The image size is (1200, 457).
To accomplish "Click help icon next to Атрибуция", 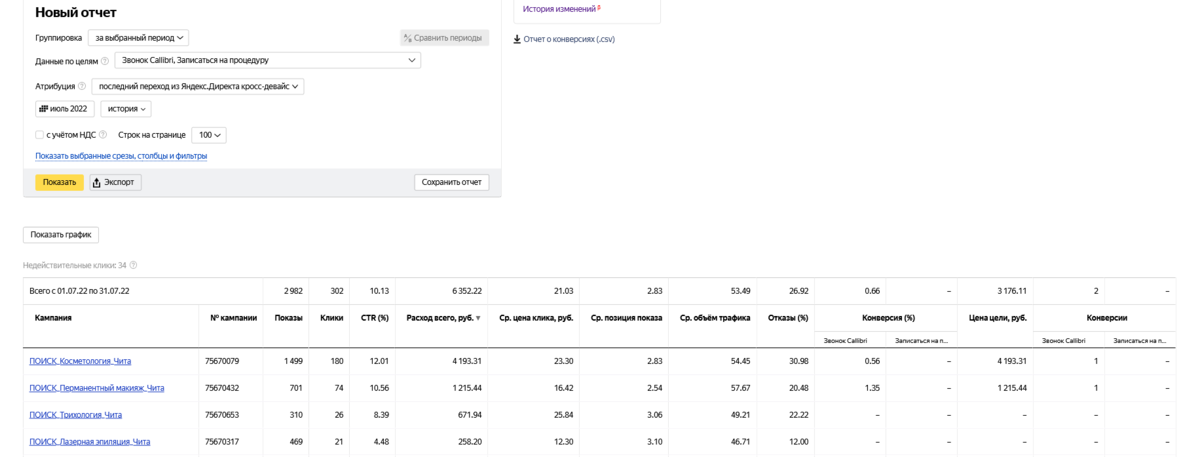I will click(x=82, y=86).
